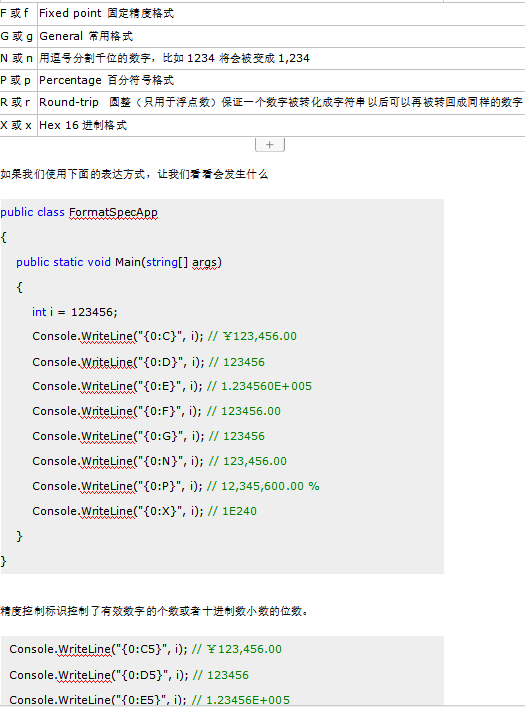Click the WriteLine "{0:D}" code line
Image resolution: width=525 pixels, height=707 pixels.
point(148,362)
